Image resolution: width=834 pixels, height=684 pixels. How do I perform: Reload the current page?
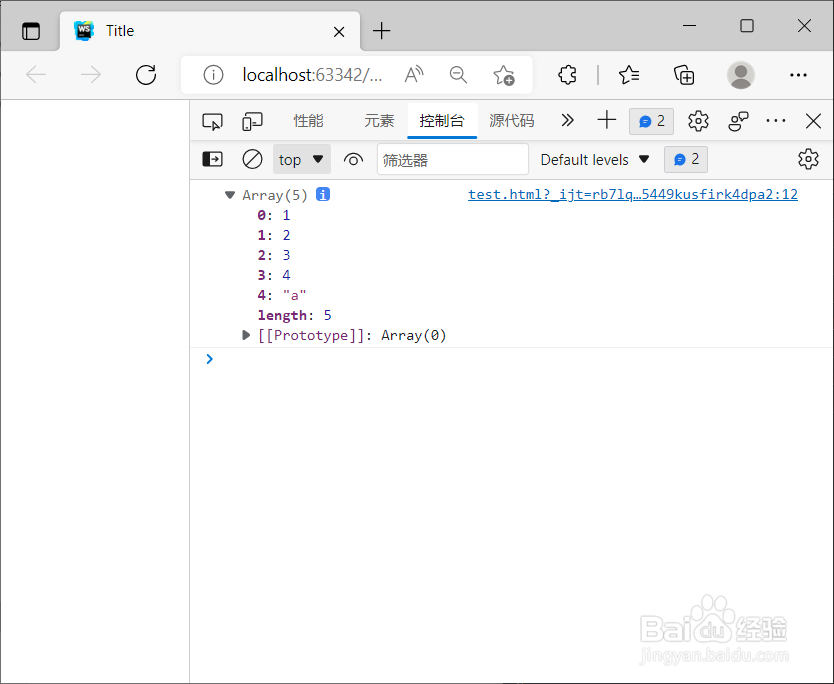(x=146, y=74)
